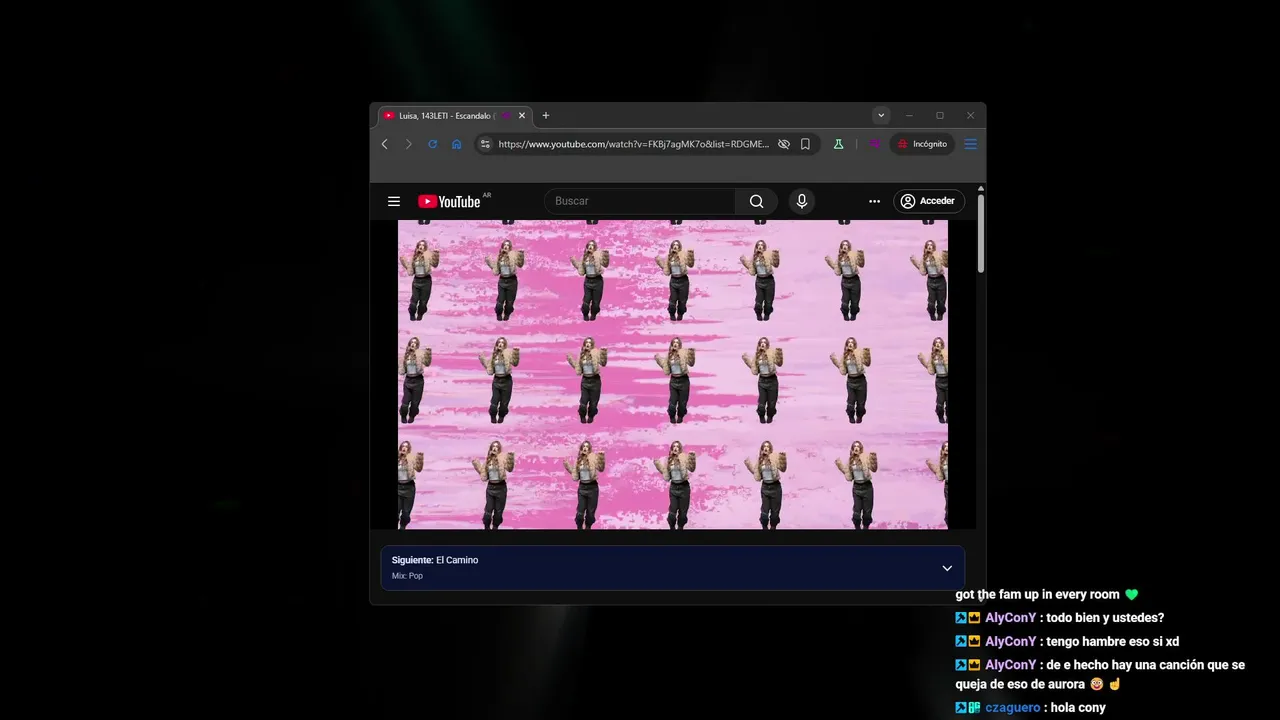Image resolution: width=1280 pixels, height=720 pixels.
Task: Open the browser main menu icon
Action: point(970,144)
